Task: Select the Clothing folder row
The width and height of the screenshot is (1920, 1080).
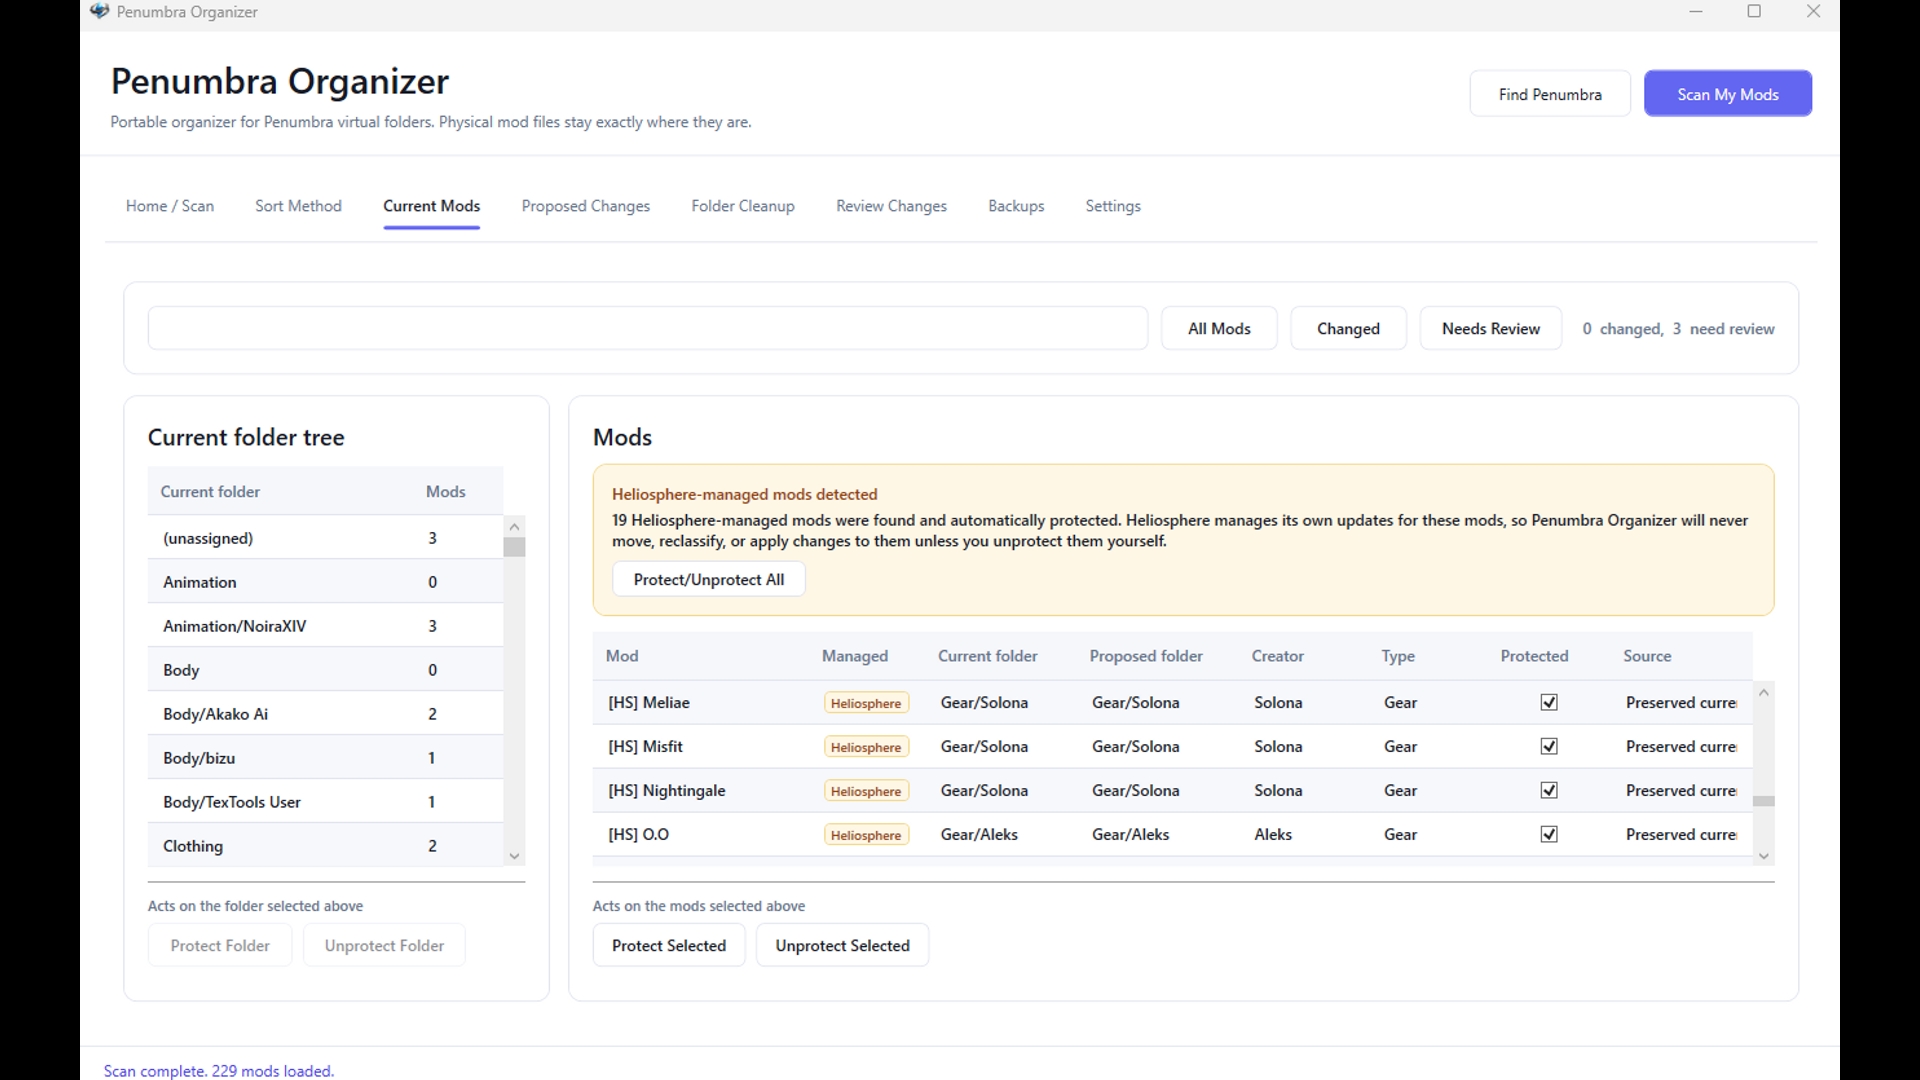Action: (x=325, y=846)
